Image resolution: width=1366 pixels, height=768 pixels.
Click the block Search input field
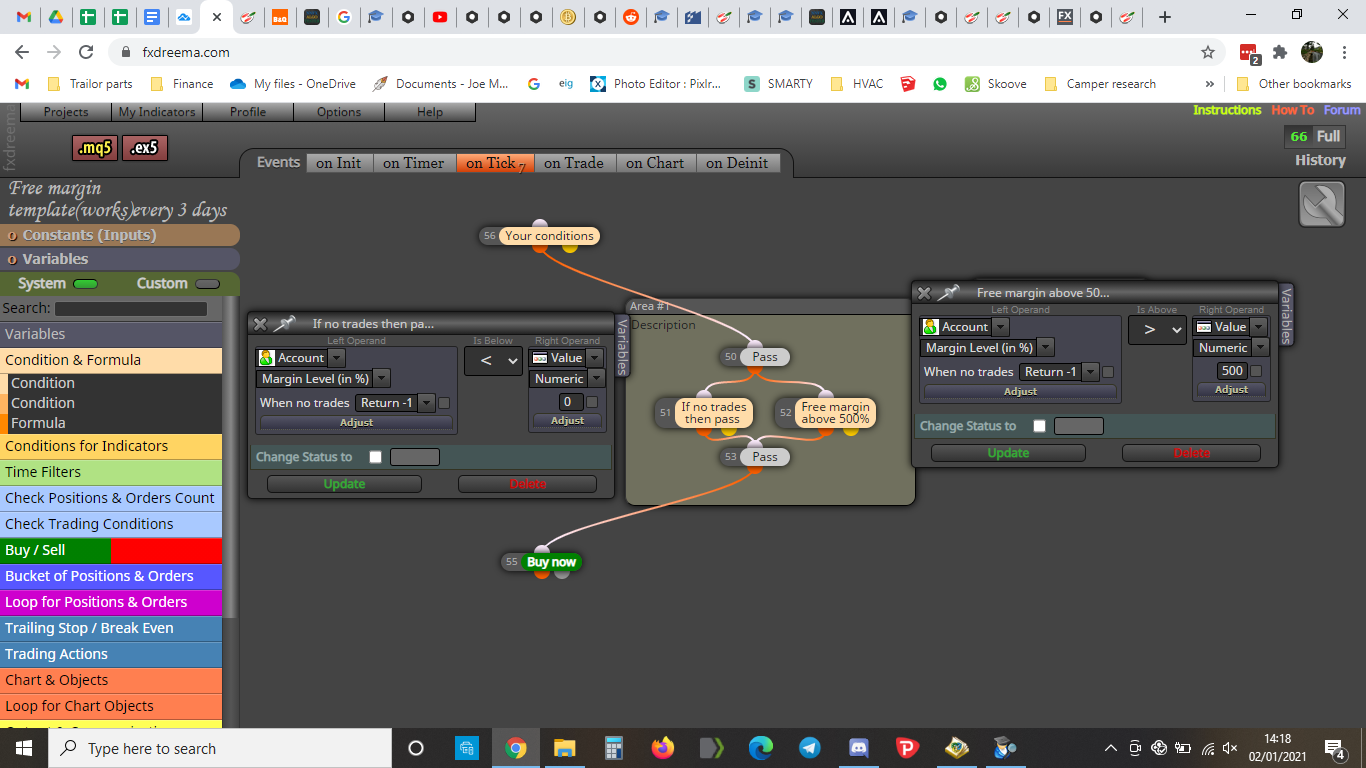coord(131,309)
